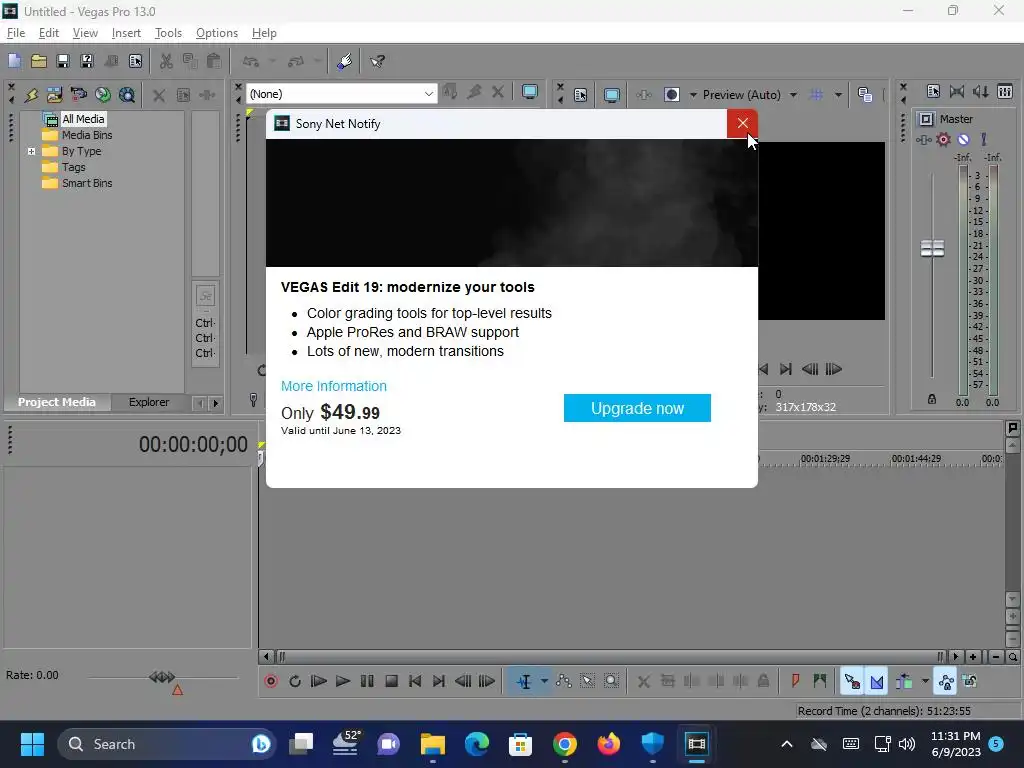The image size is (1024, 768).
Task: Insert a region with the green flags icon
Action: tap(820, 681)
